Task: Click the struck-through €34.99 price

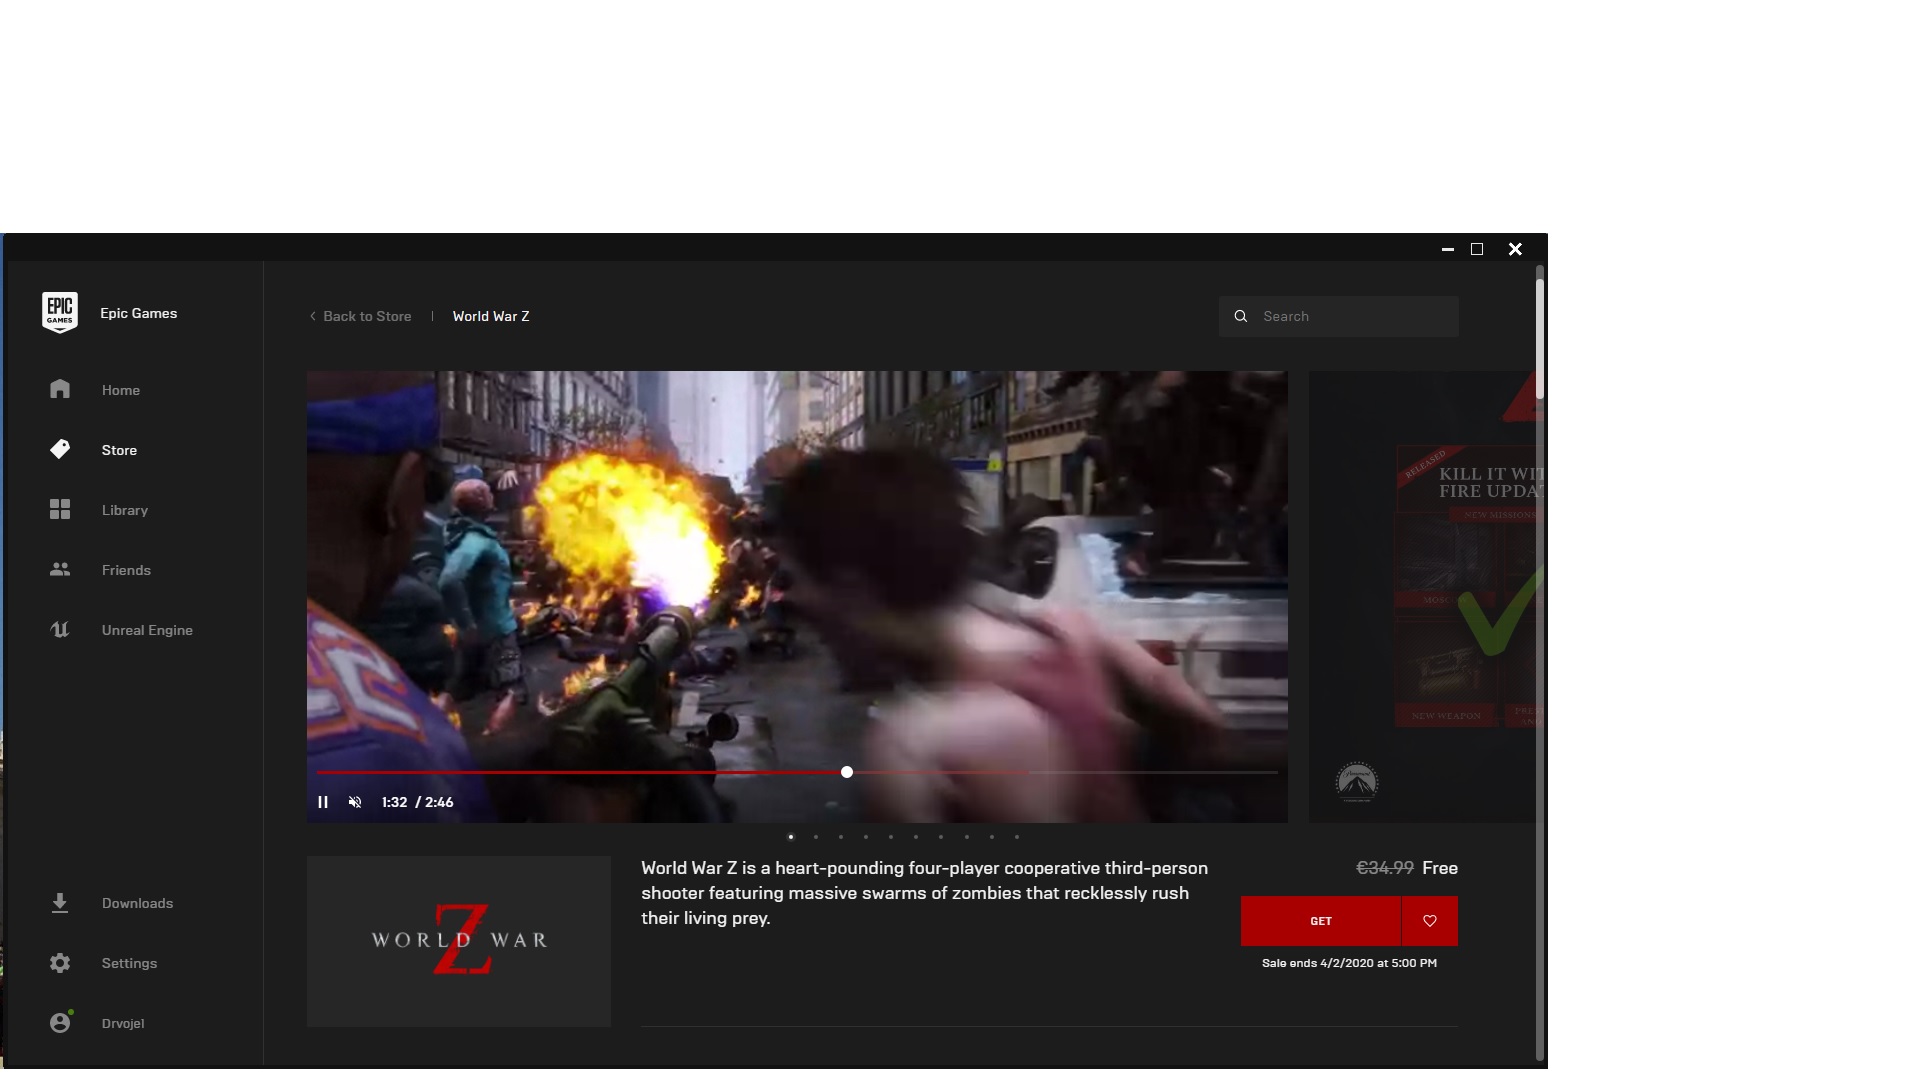Action: pyautogui.click(x=1385, y=868)
